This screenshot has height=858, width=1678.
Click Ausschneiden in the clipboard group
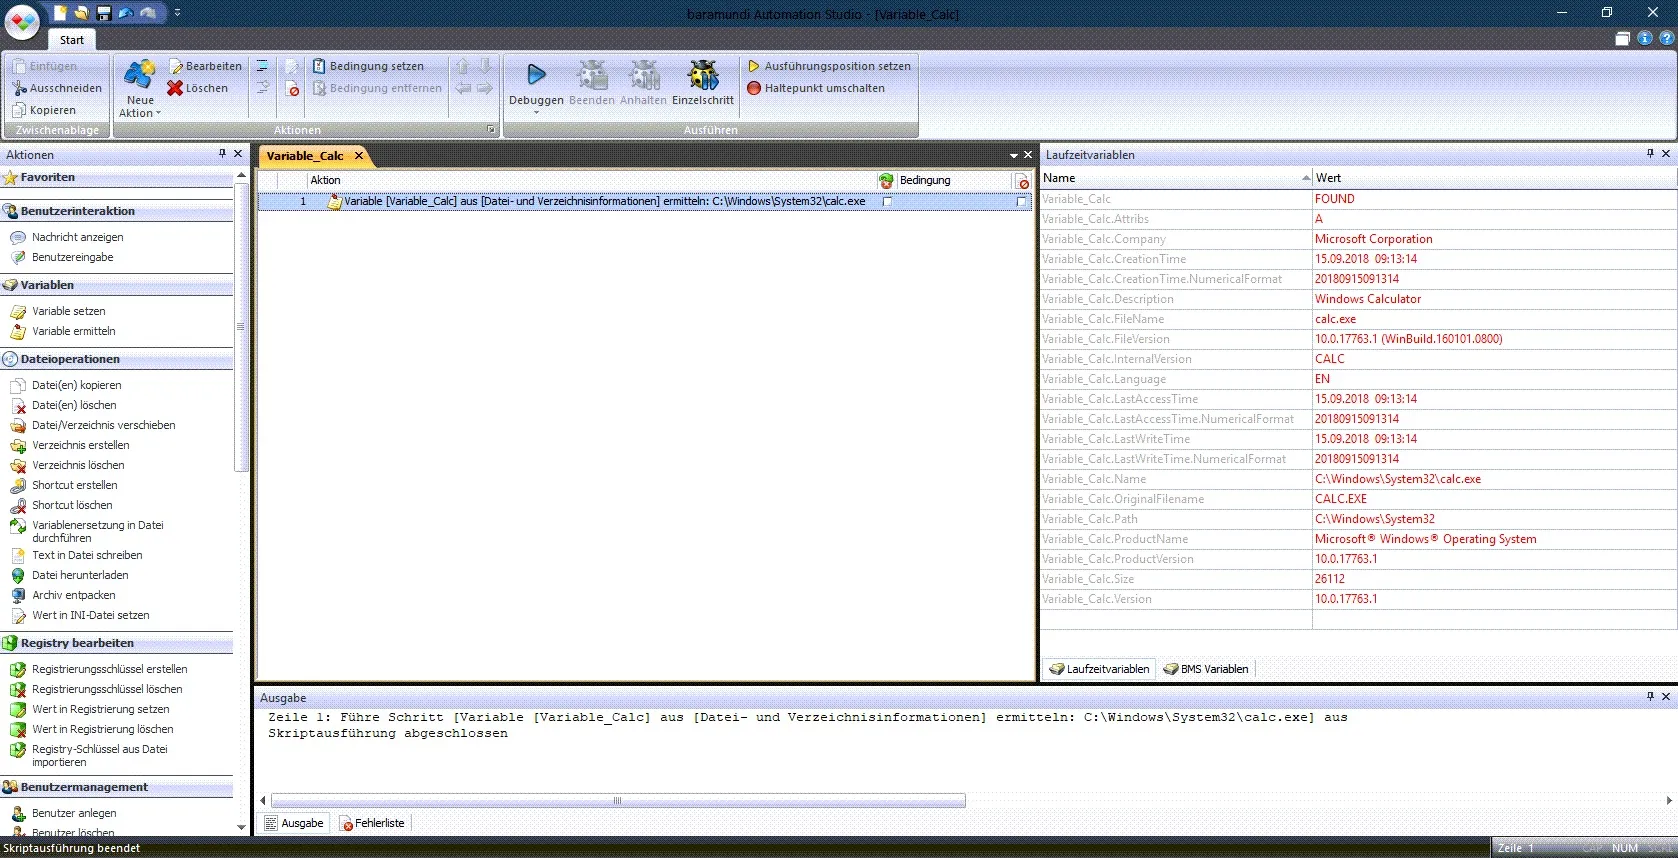pos(57,88)
